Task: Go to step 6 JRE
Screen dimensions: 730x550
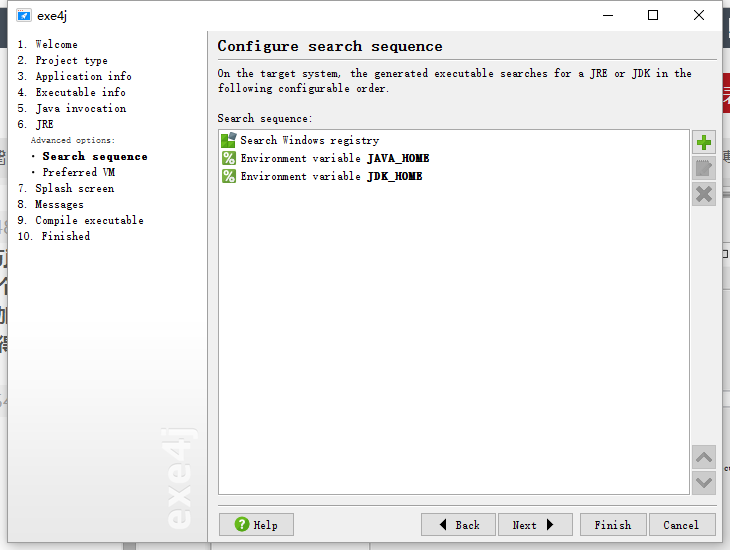Action: 35,124
